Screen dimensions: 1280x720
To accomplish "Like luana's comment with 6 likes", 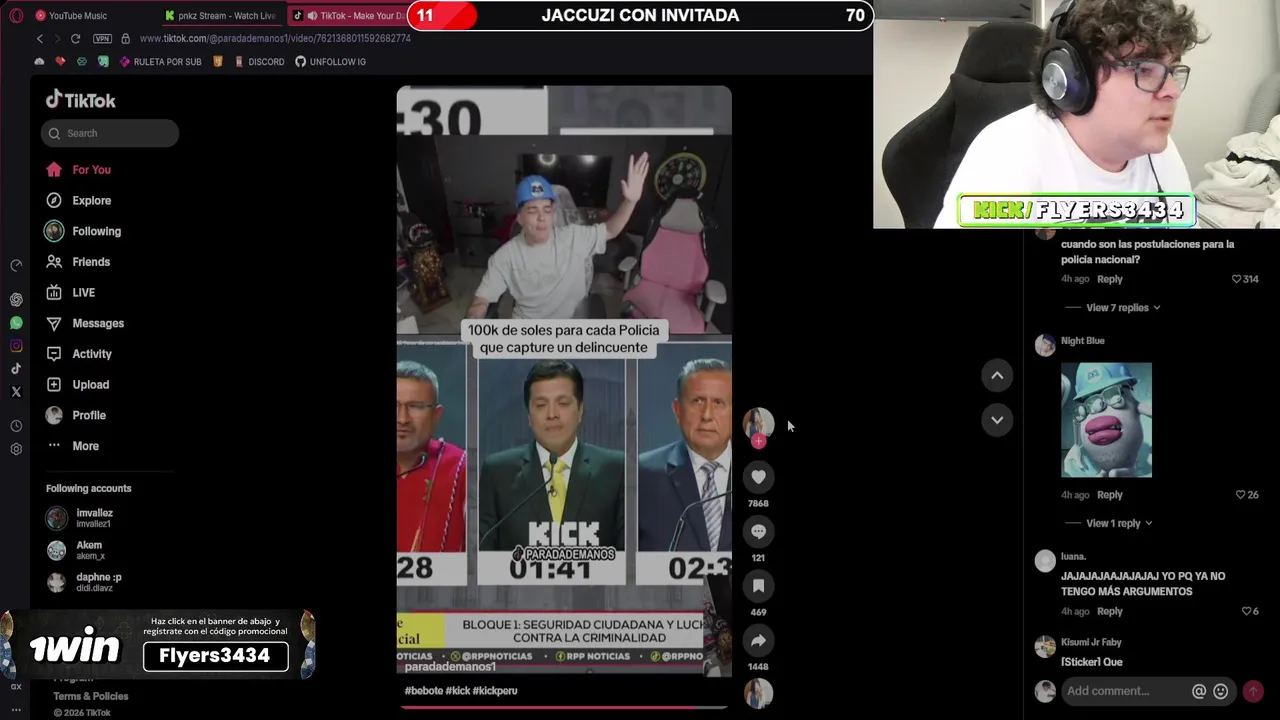I will 1246,611.
